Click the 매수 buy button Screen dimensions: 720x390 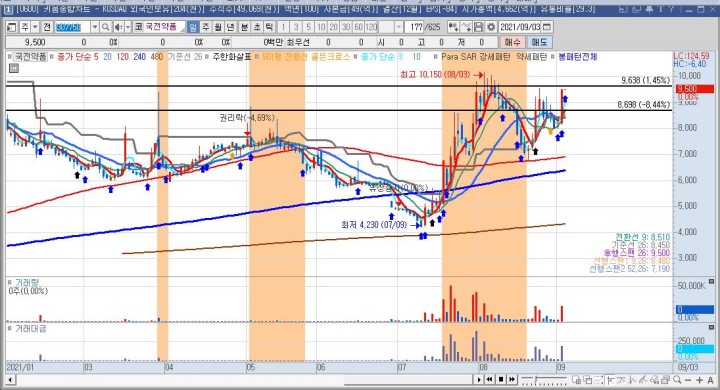(x=512, y=42)
